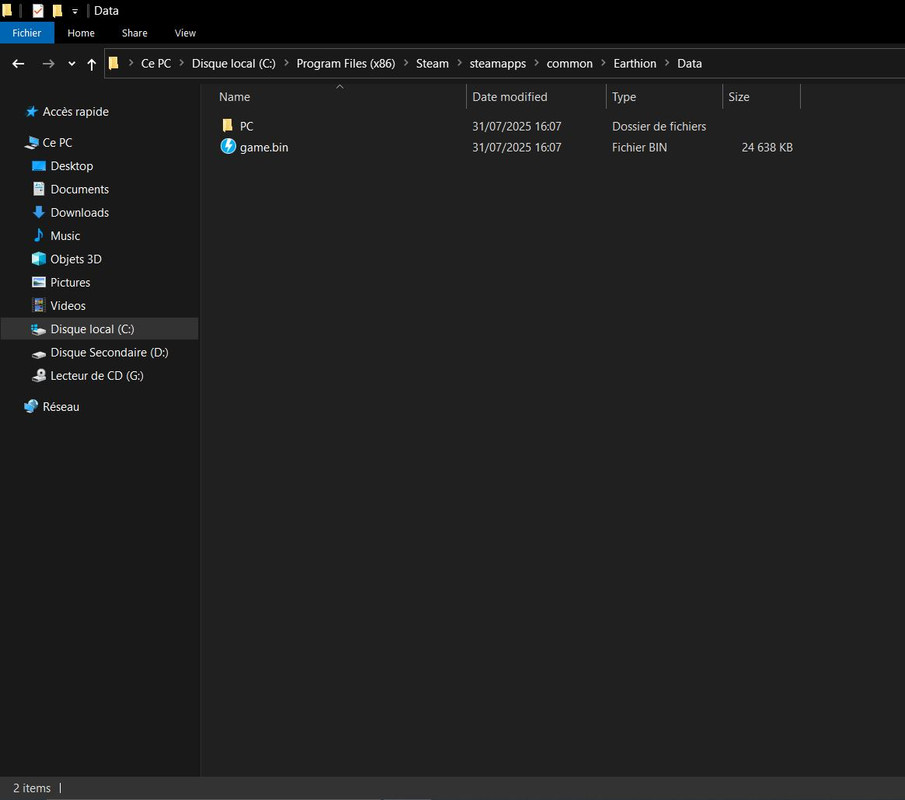Open Customize Quick Access Toolbar dropdown
The height and width of the screenshot is (800, 905).
[74, 11]
